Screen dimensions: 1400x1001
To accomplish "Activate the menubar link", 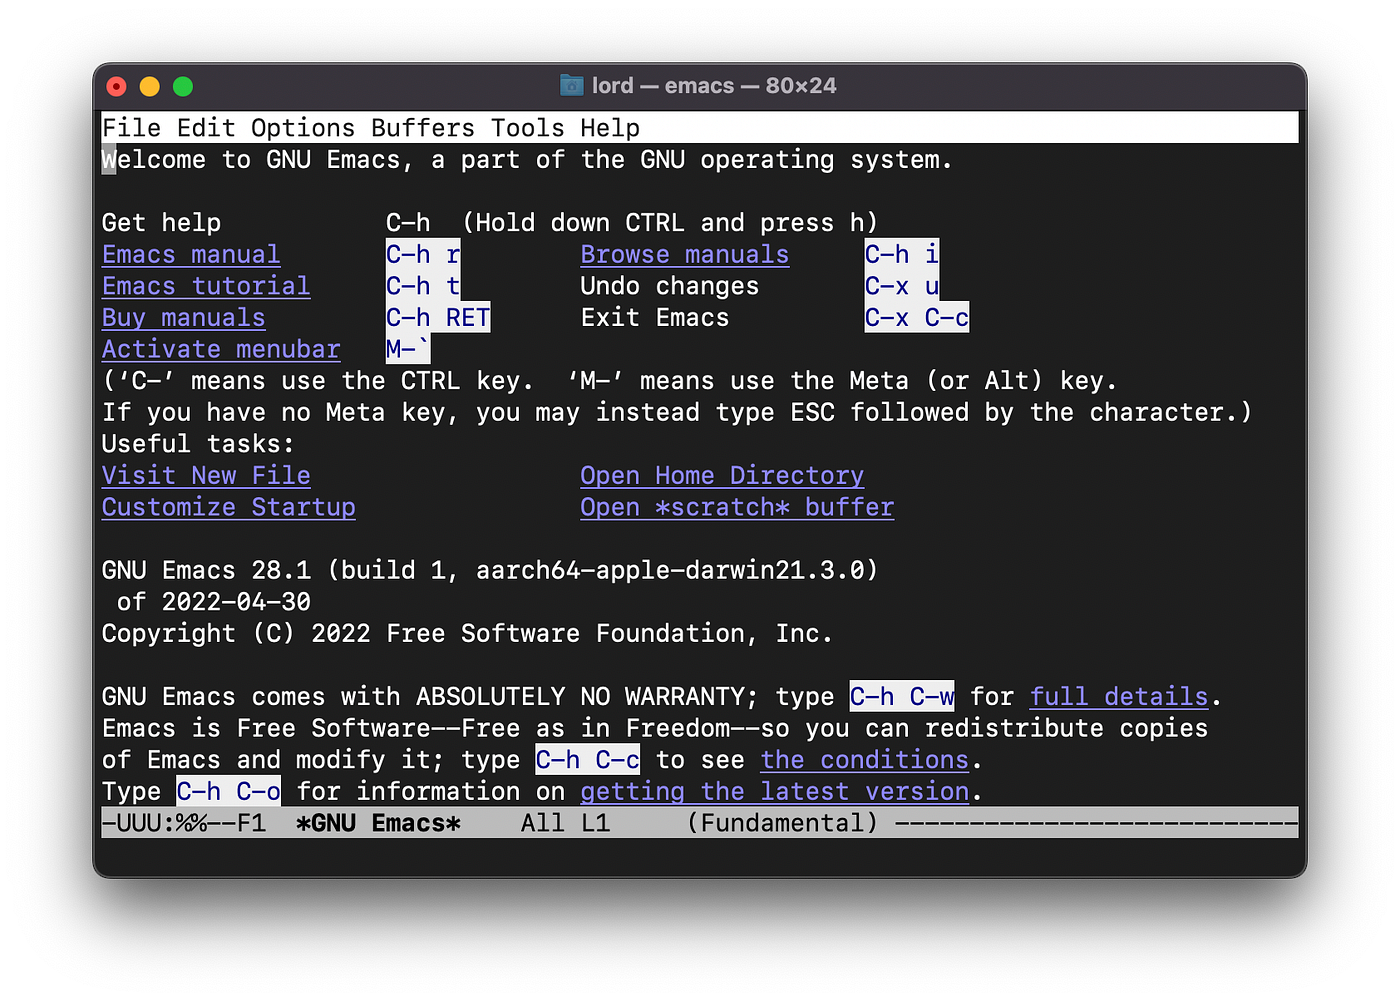I will (x=220, y=349).
